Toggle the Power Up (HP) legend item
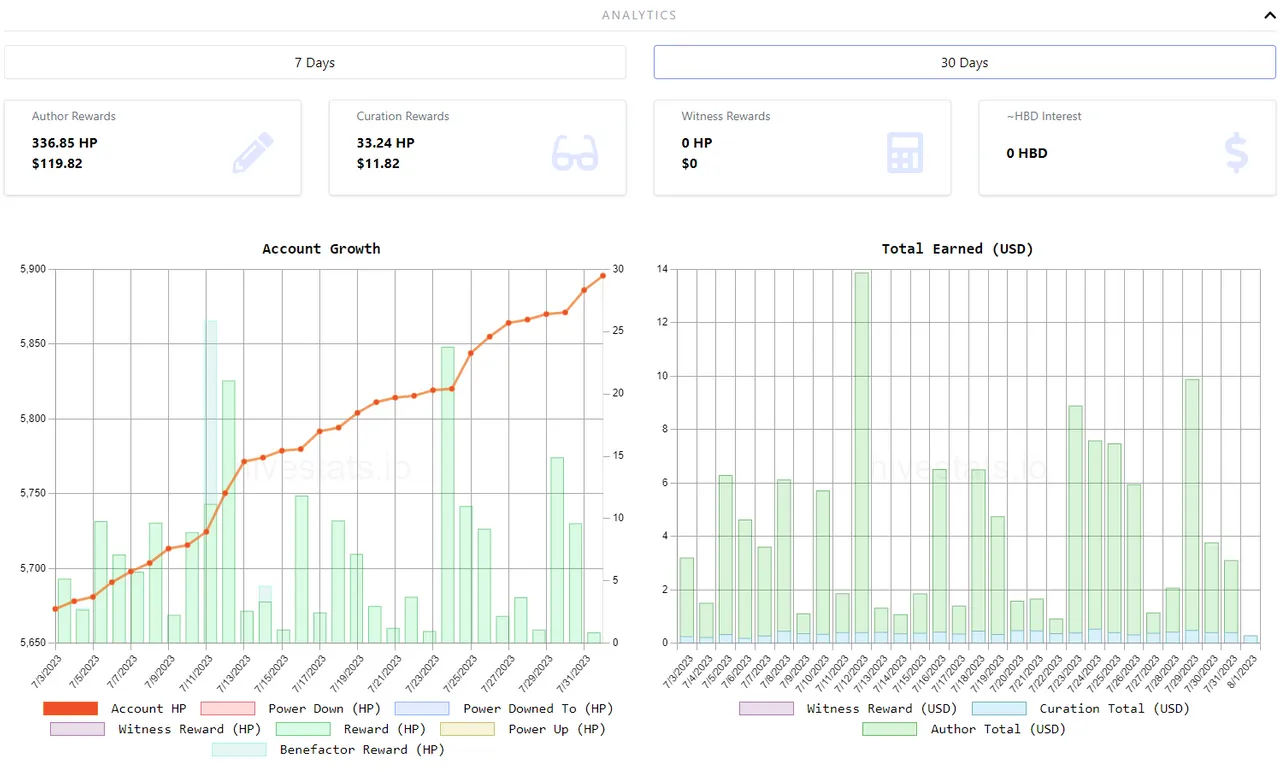1280x772 pixels. [467, 729]
